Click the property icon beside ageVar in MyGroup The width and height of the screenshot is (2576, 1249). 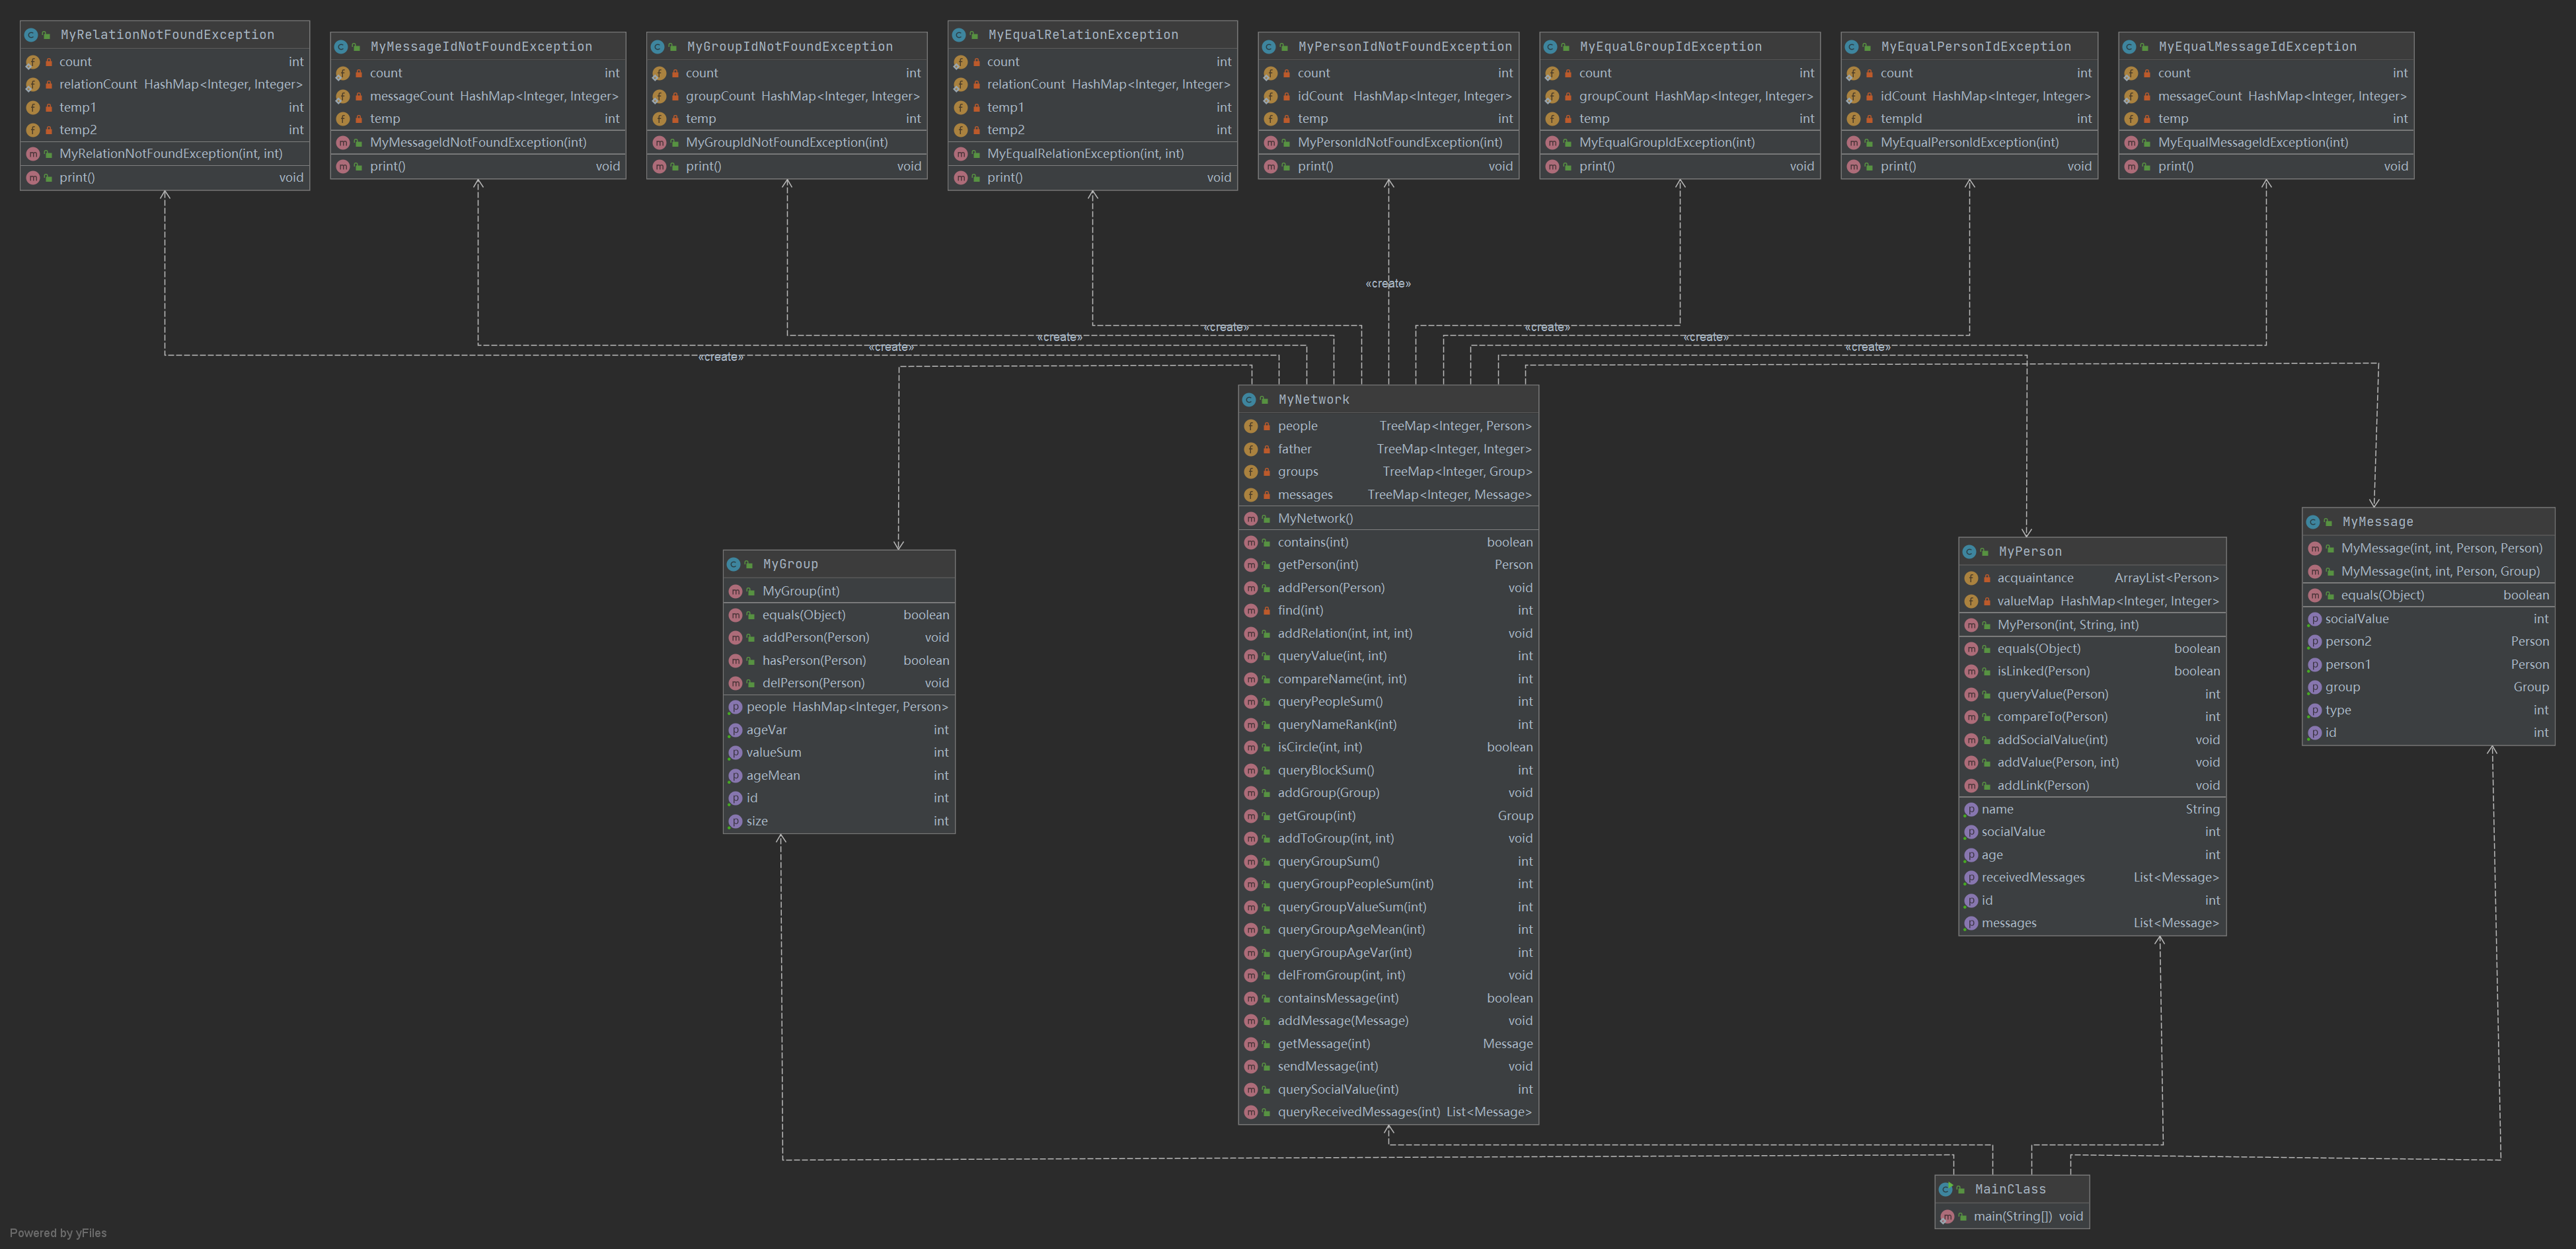(735, 731)
